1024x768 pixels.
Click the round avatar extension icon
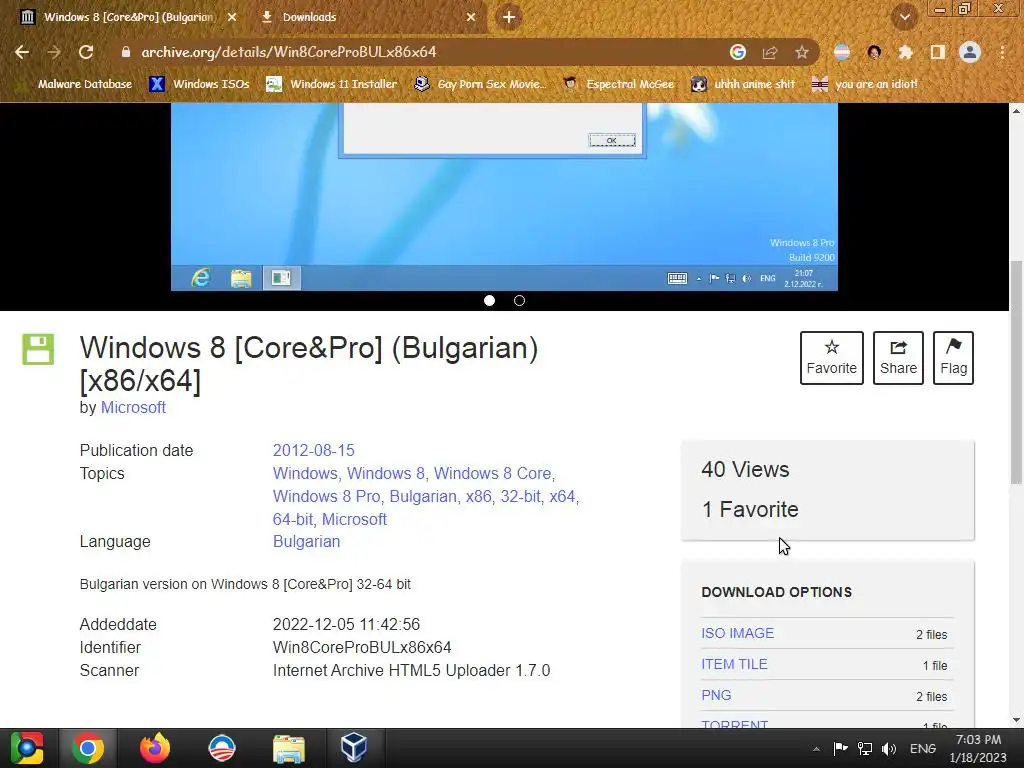(874, 52)
